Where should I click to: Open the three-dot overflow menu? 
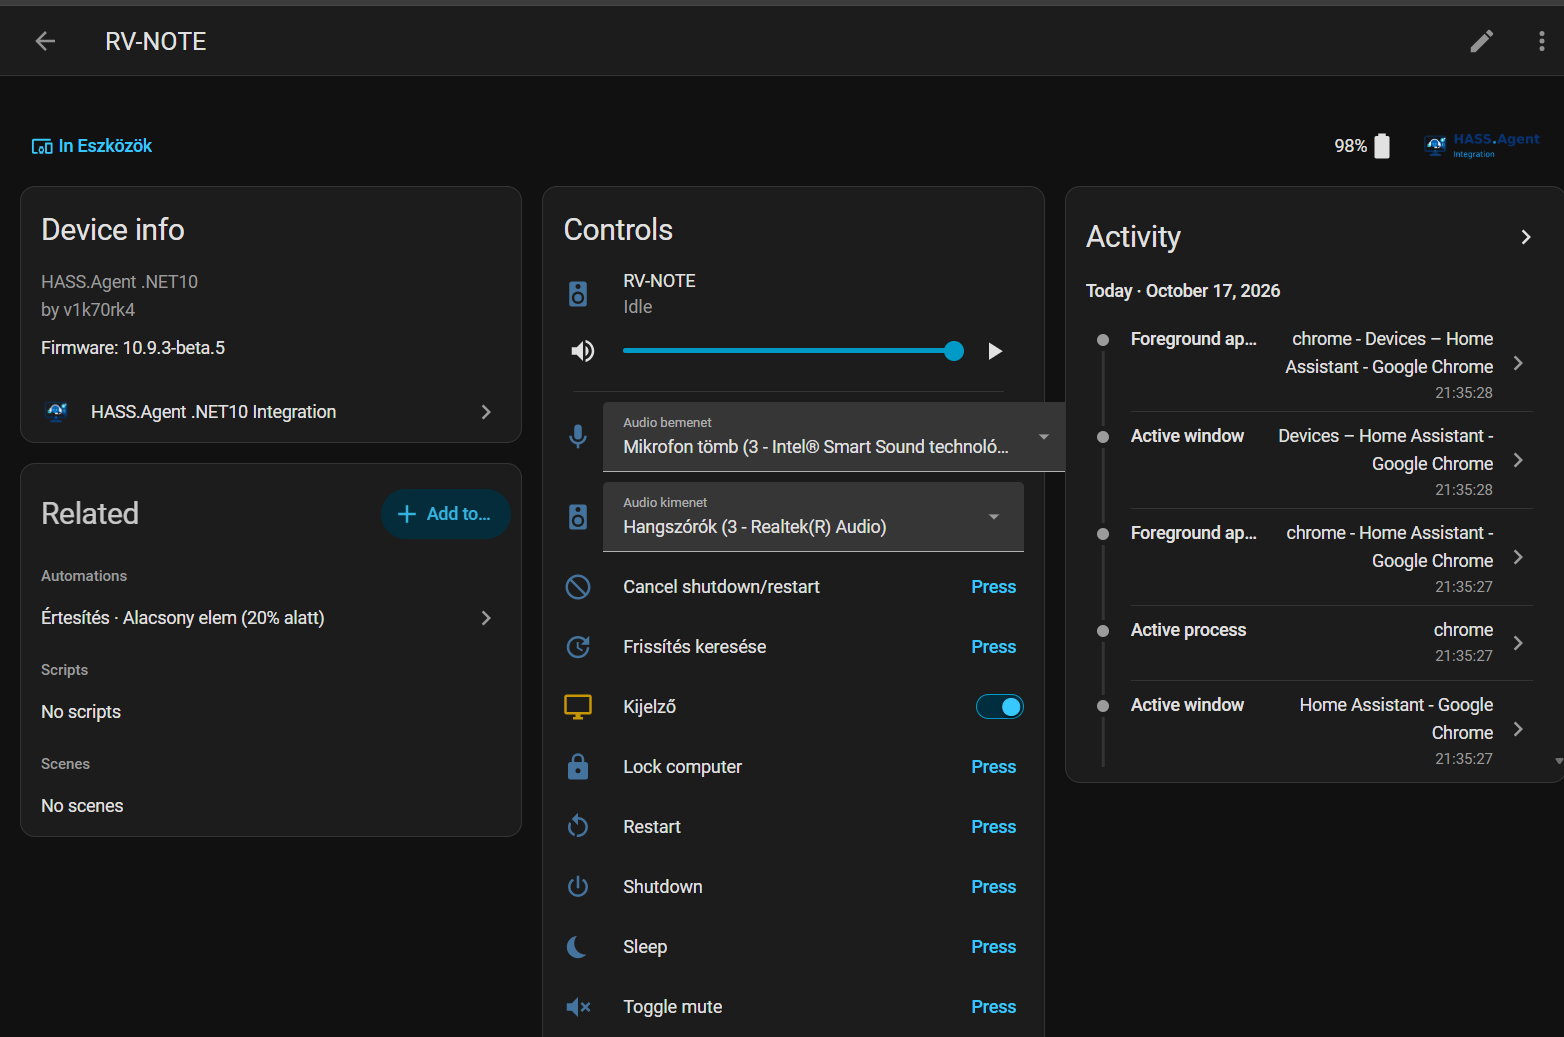tap(1542, 41)
